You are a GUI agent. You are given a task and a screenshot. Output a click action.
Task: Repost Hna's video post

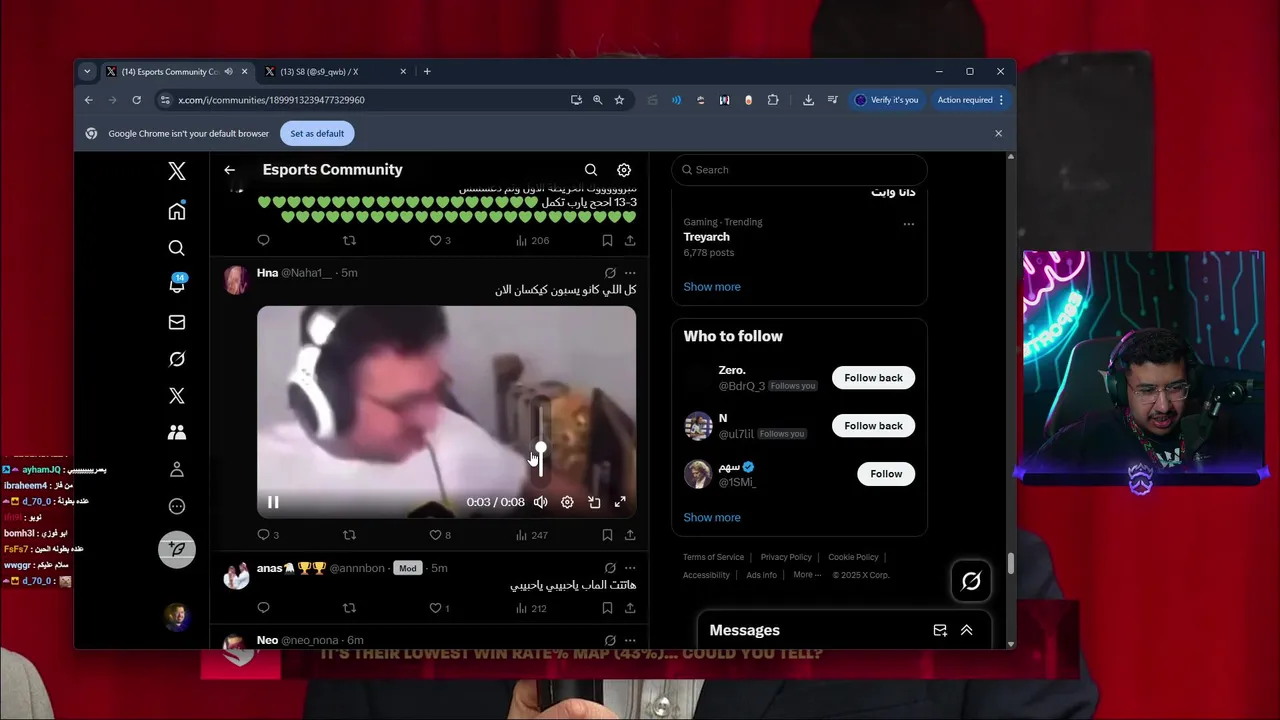(349, 535)
